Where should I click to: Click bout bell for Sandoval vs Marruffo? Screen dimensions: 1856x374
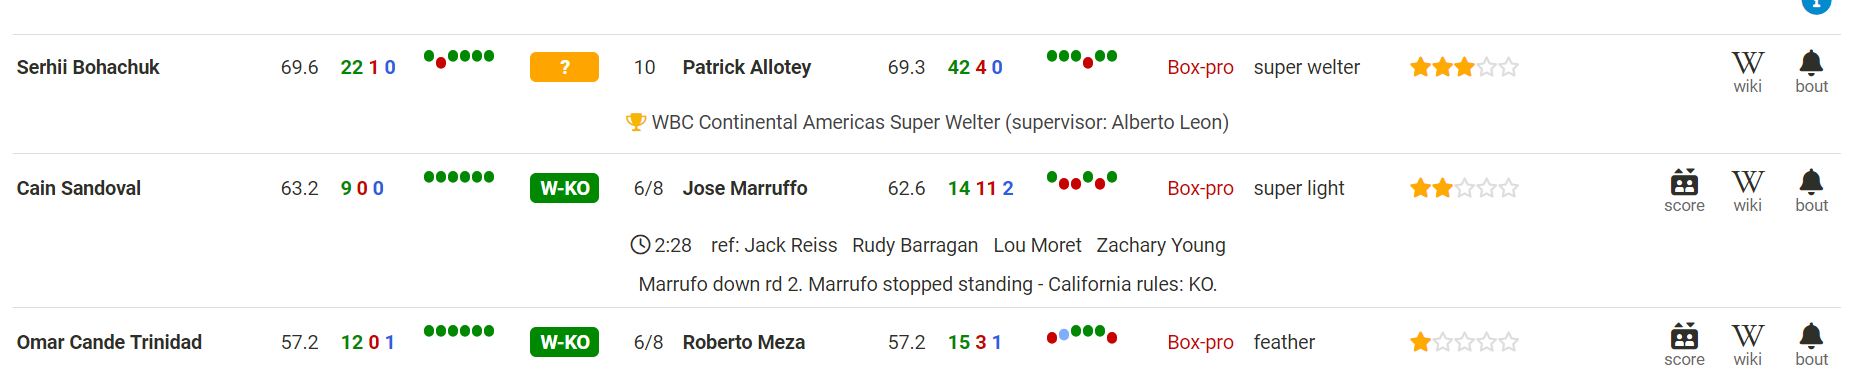click(1811, 190)
